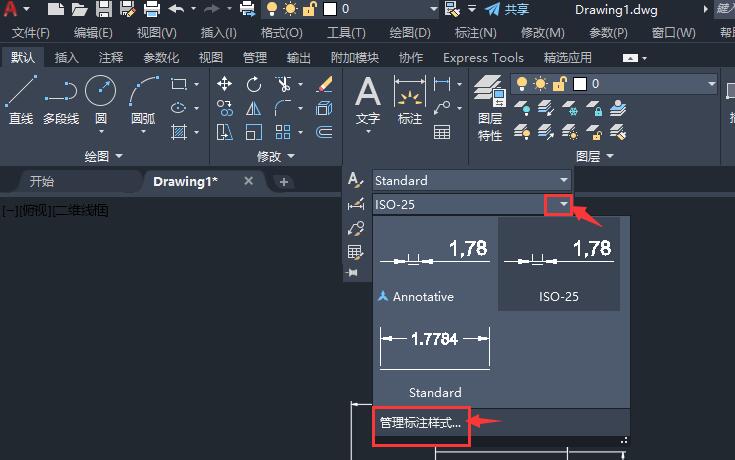Click the Stretch tool icon

pyautogui.click(x=225, y=132)
